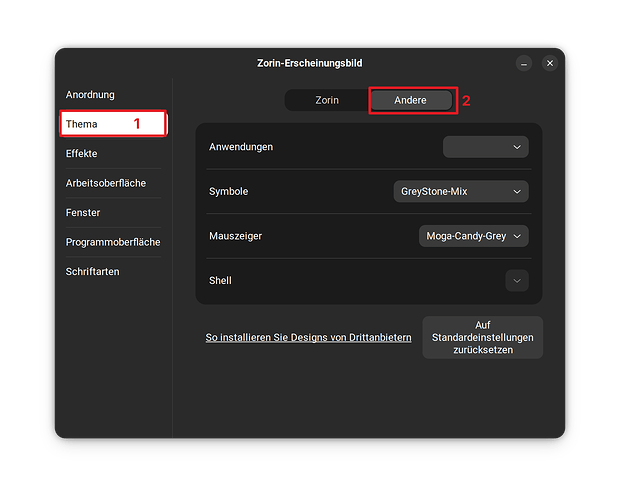Click the Symbole label
The width and height of the screenshot is (620, 500).
point(229,191)
